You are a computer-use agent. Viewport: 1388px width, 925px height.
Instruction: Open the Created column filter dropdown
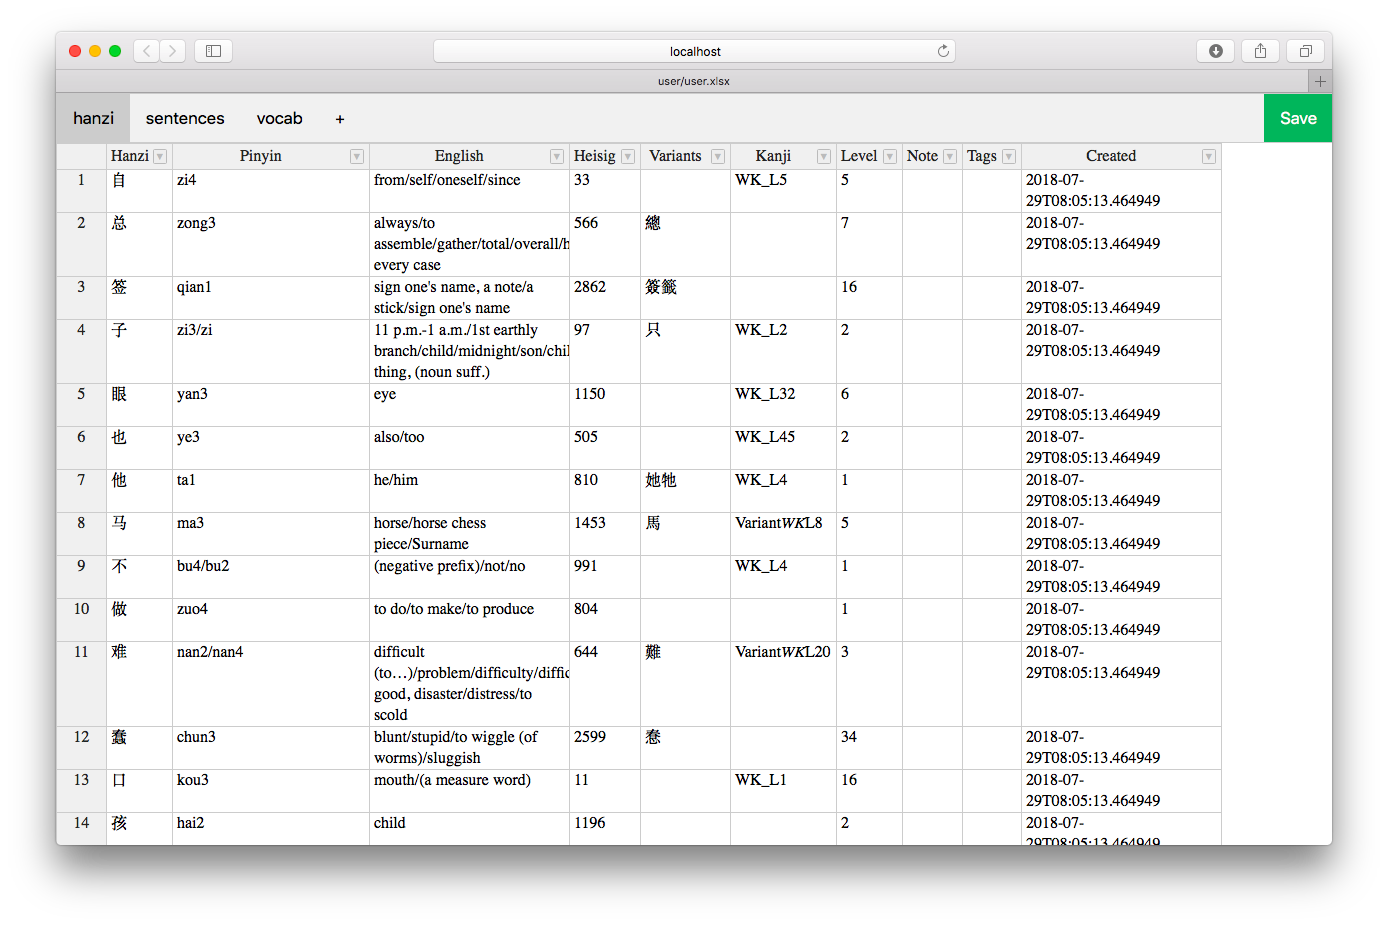[1209, 157]
